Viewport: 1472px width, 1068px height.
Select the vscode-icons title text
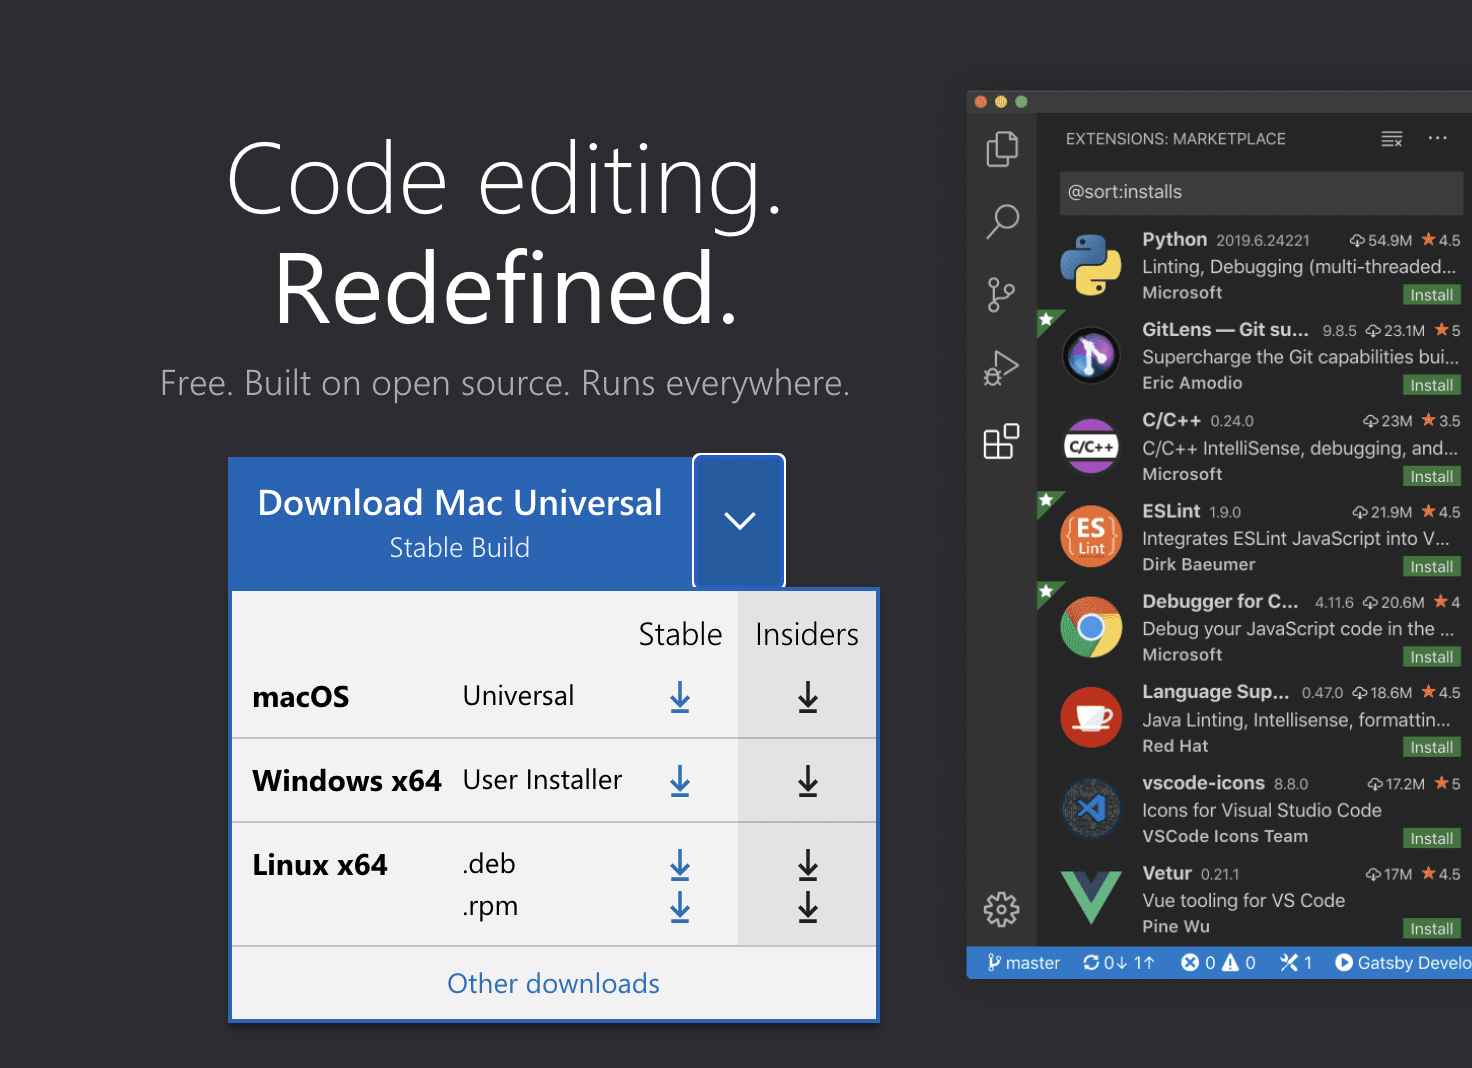[x=1204, y=783]
